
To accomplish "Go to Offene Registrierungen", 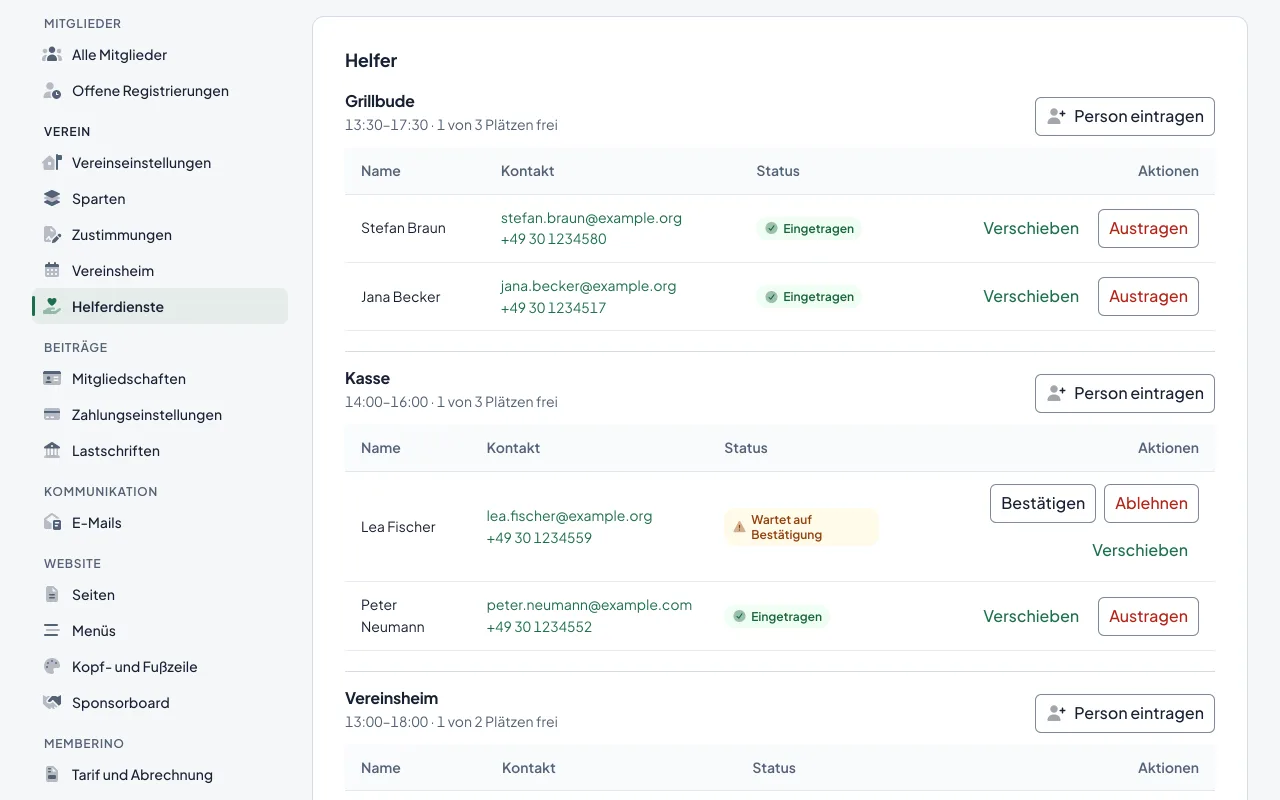I will pos(160,91).
